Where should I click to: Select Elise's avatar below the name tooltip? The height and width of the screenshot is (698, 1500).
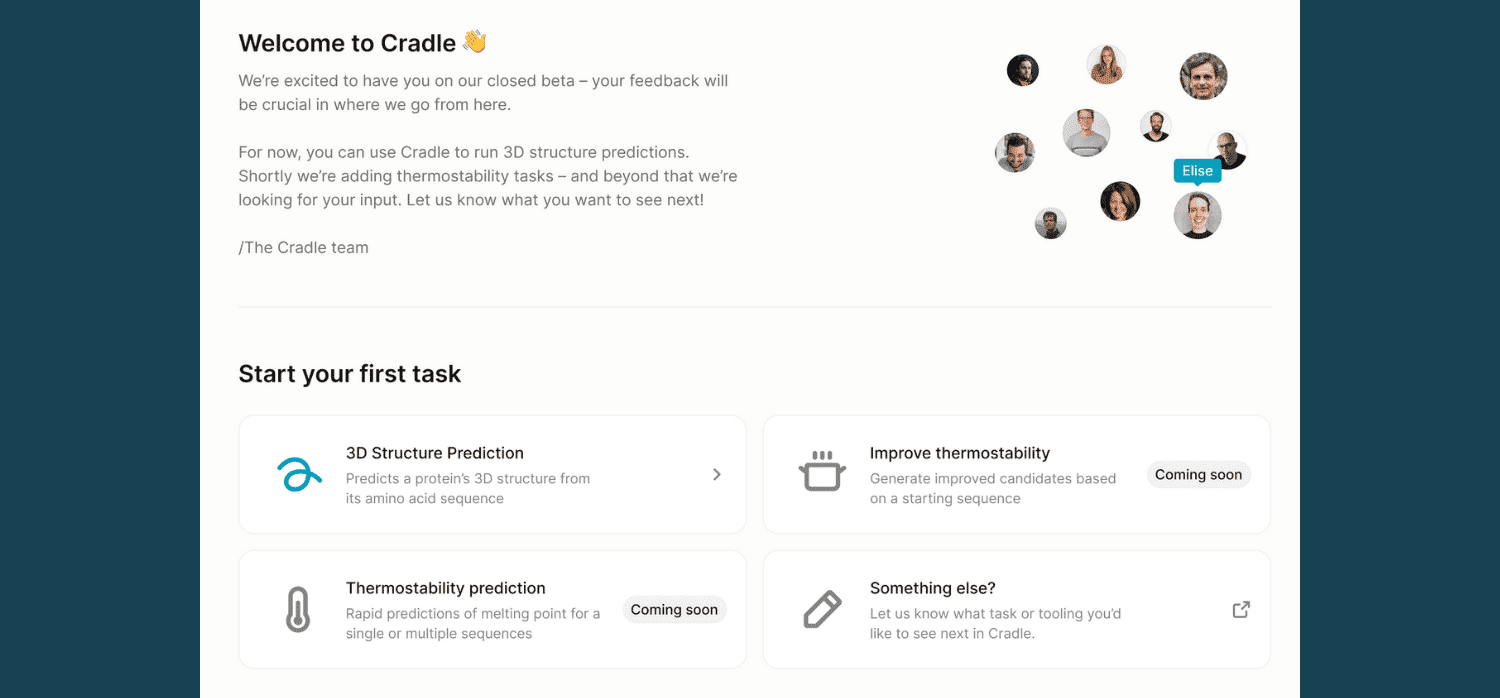click(1197, 215)
